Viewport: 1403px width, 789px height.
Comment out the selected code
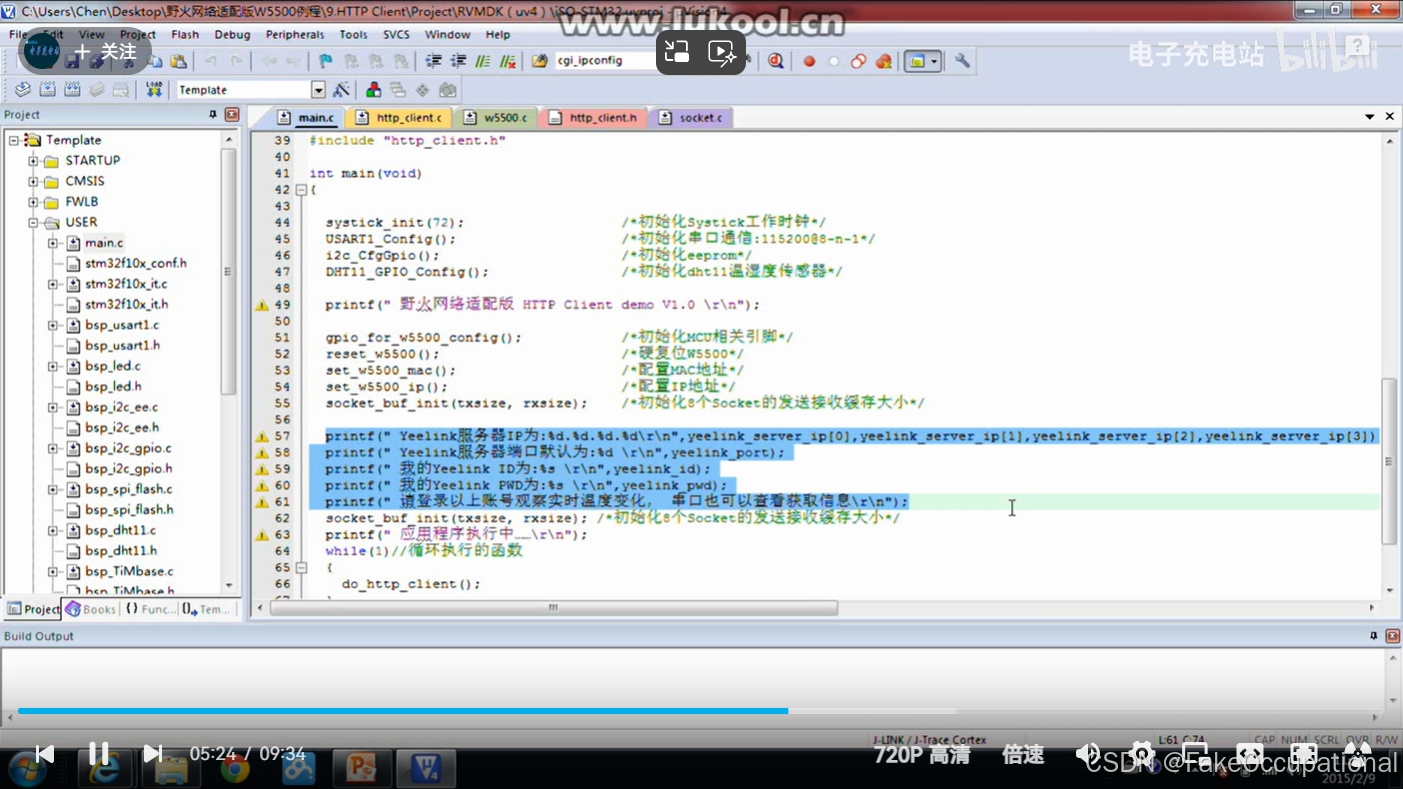[x=484, y=61]
